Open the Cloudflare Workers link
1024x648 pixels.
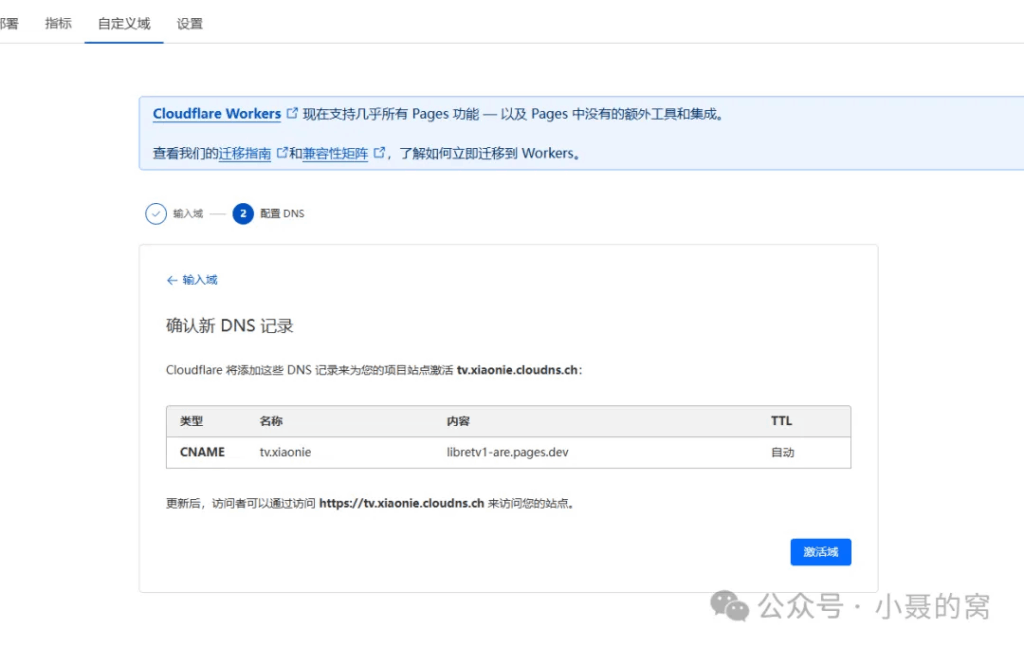click(x=217, y=114)
